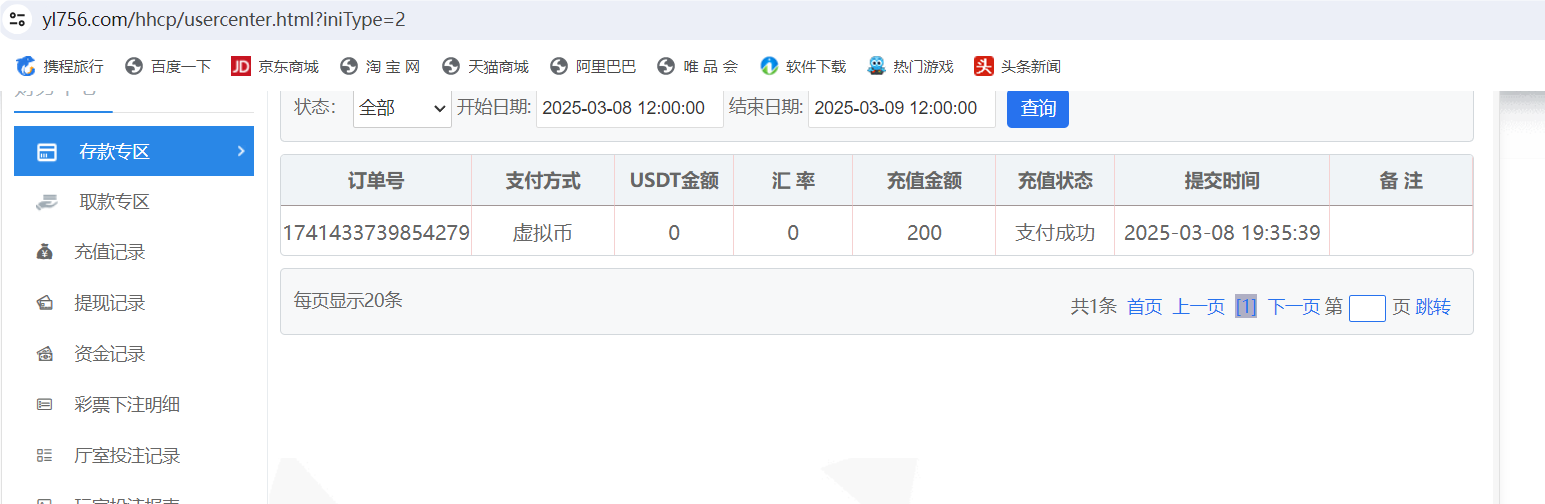Open the 阿里巴巴 bookmark
Screen dimensions: 1545x504
pyautogui.click(x=593, y=67)
